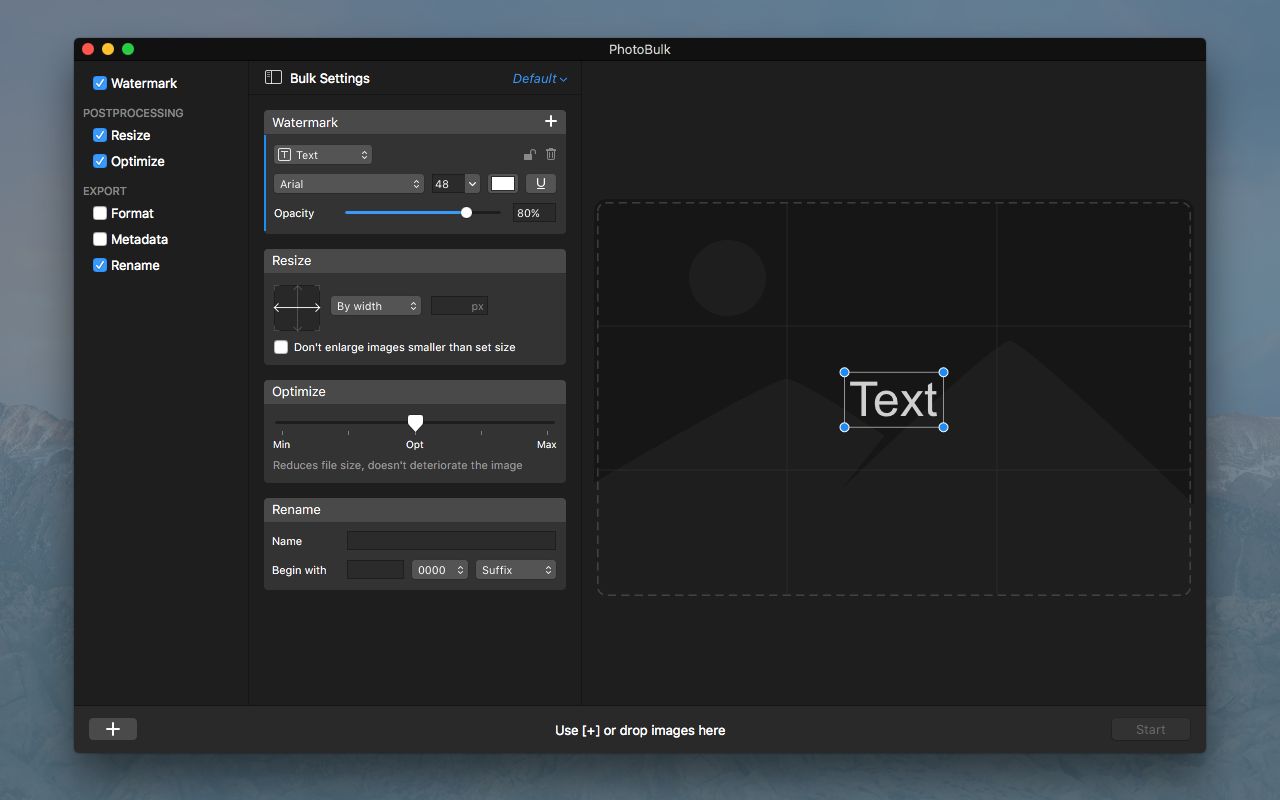This screenshot has width=1280, height=800.
Task: Select the Watermark section in the sidebar
Action: pyautogui.click(x=141, y=83)
